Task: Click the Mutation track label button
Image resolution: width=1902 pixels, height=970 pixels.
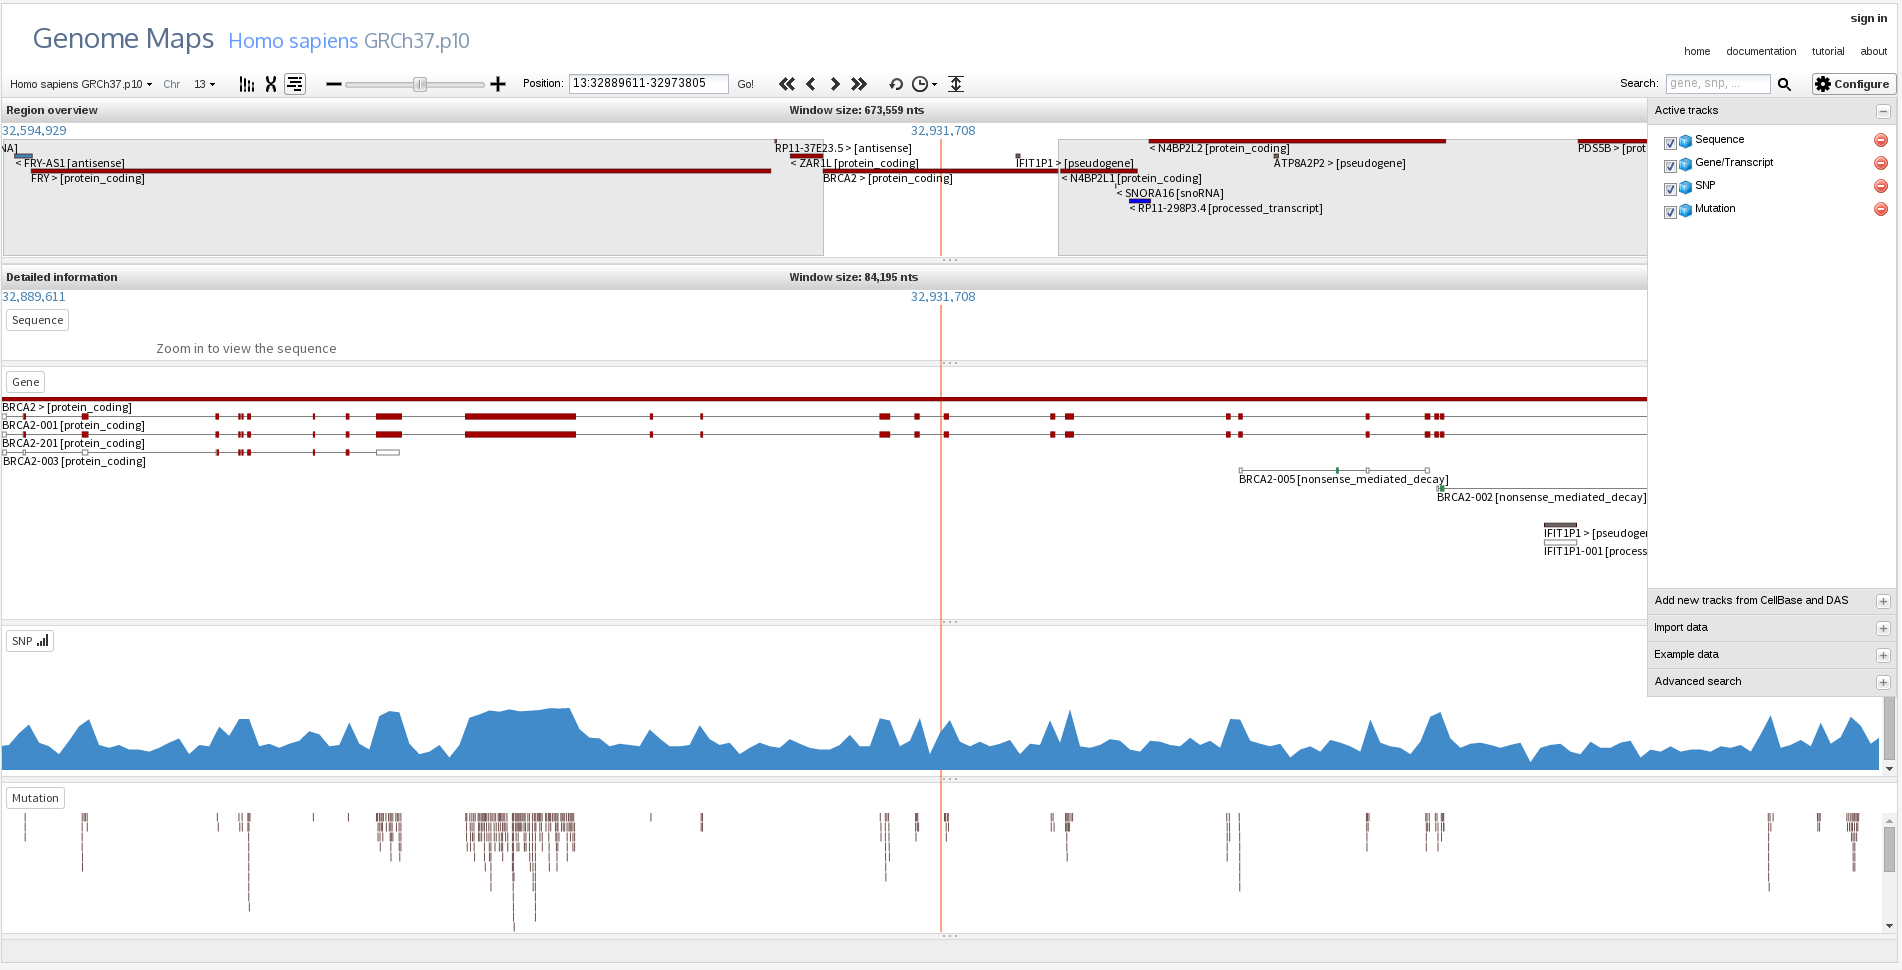Action: point(35,798)
